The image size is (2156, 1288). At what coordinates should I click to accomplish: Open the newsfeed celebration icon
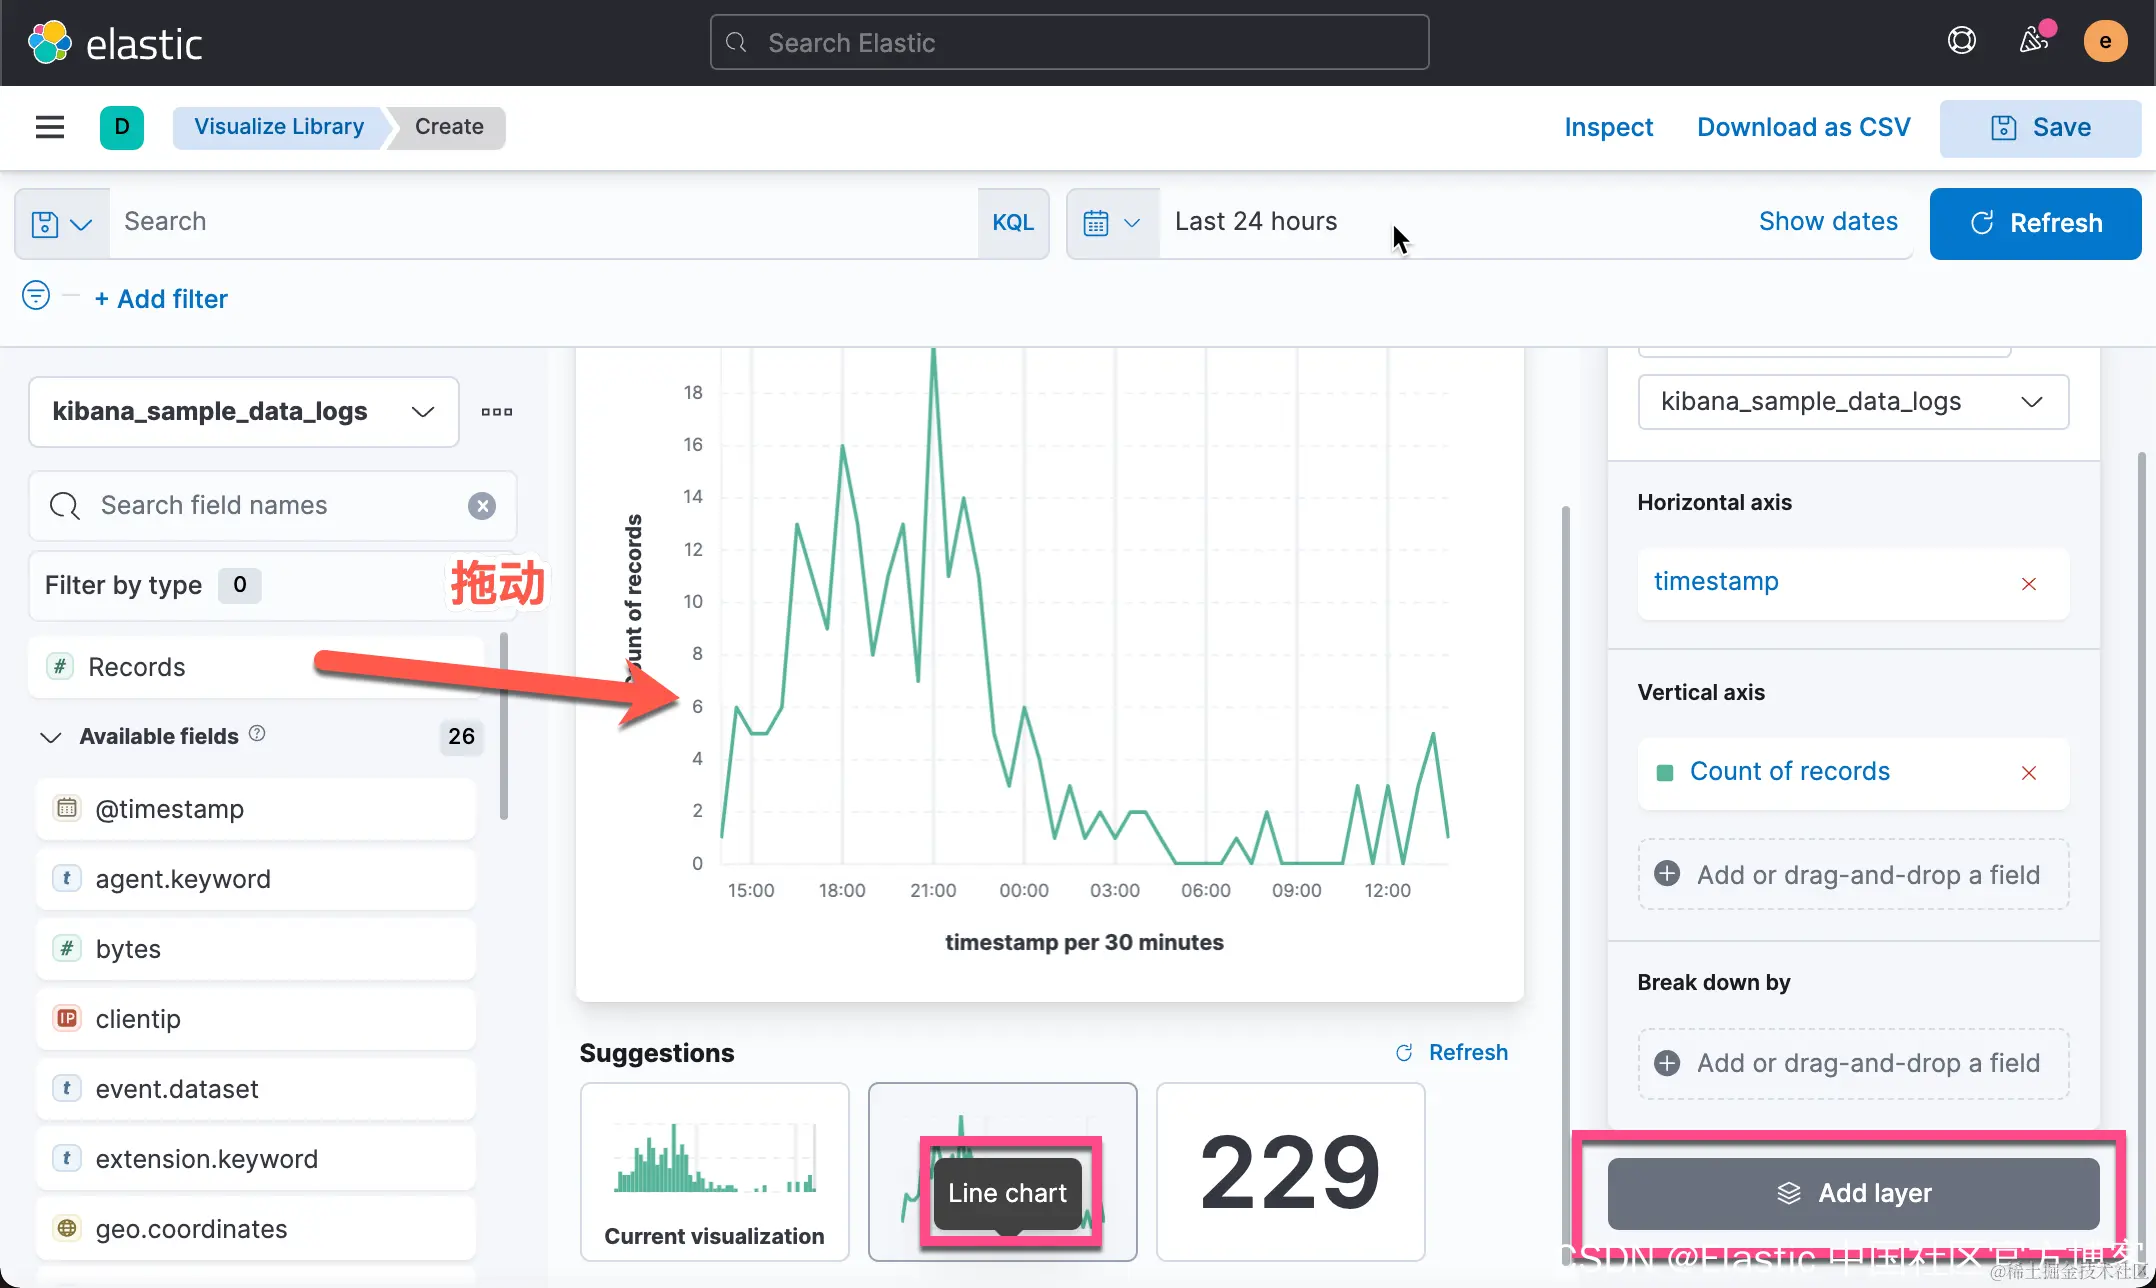tap(2033, 41)
